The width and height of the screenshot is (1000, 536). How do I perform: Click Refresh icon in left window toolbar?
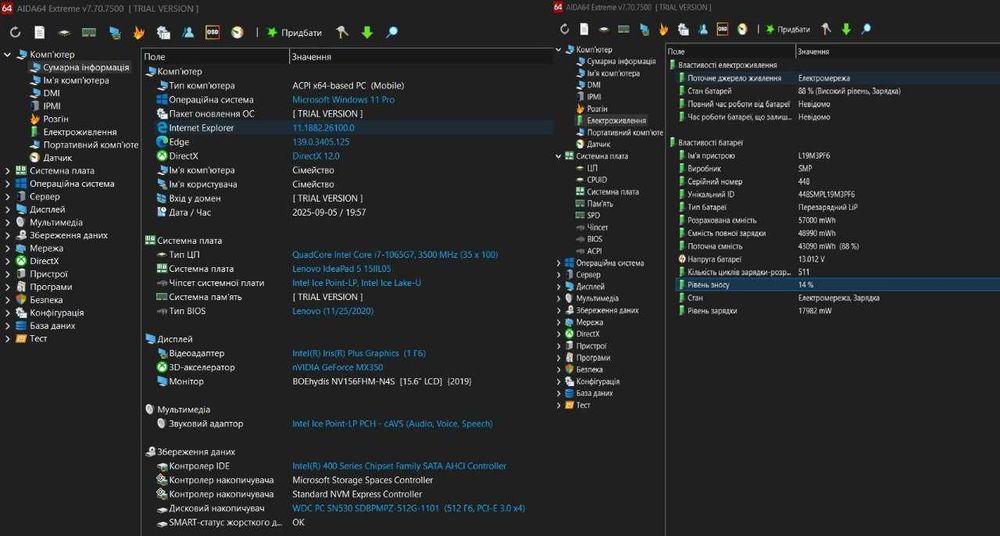click(15, 33)
